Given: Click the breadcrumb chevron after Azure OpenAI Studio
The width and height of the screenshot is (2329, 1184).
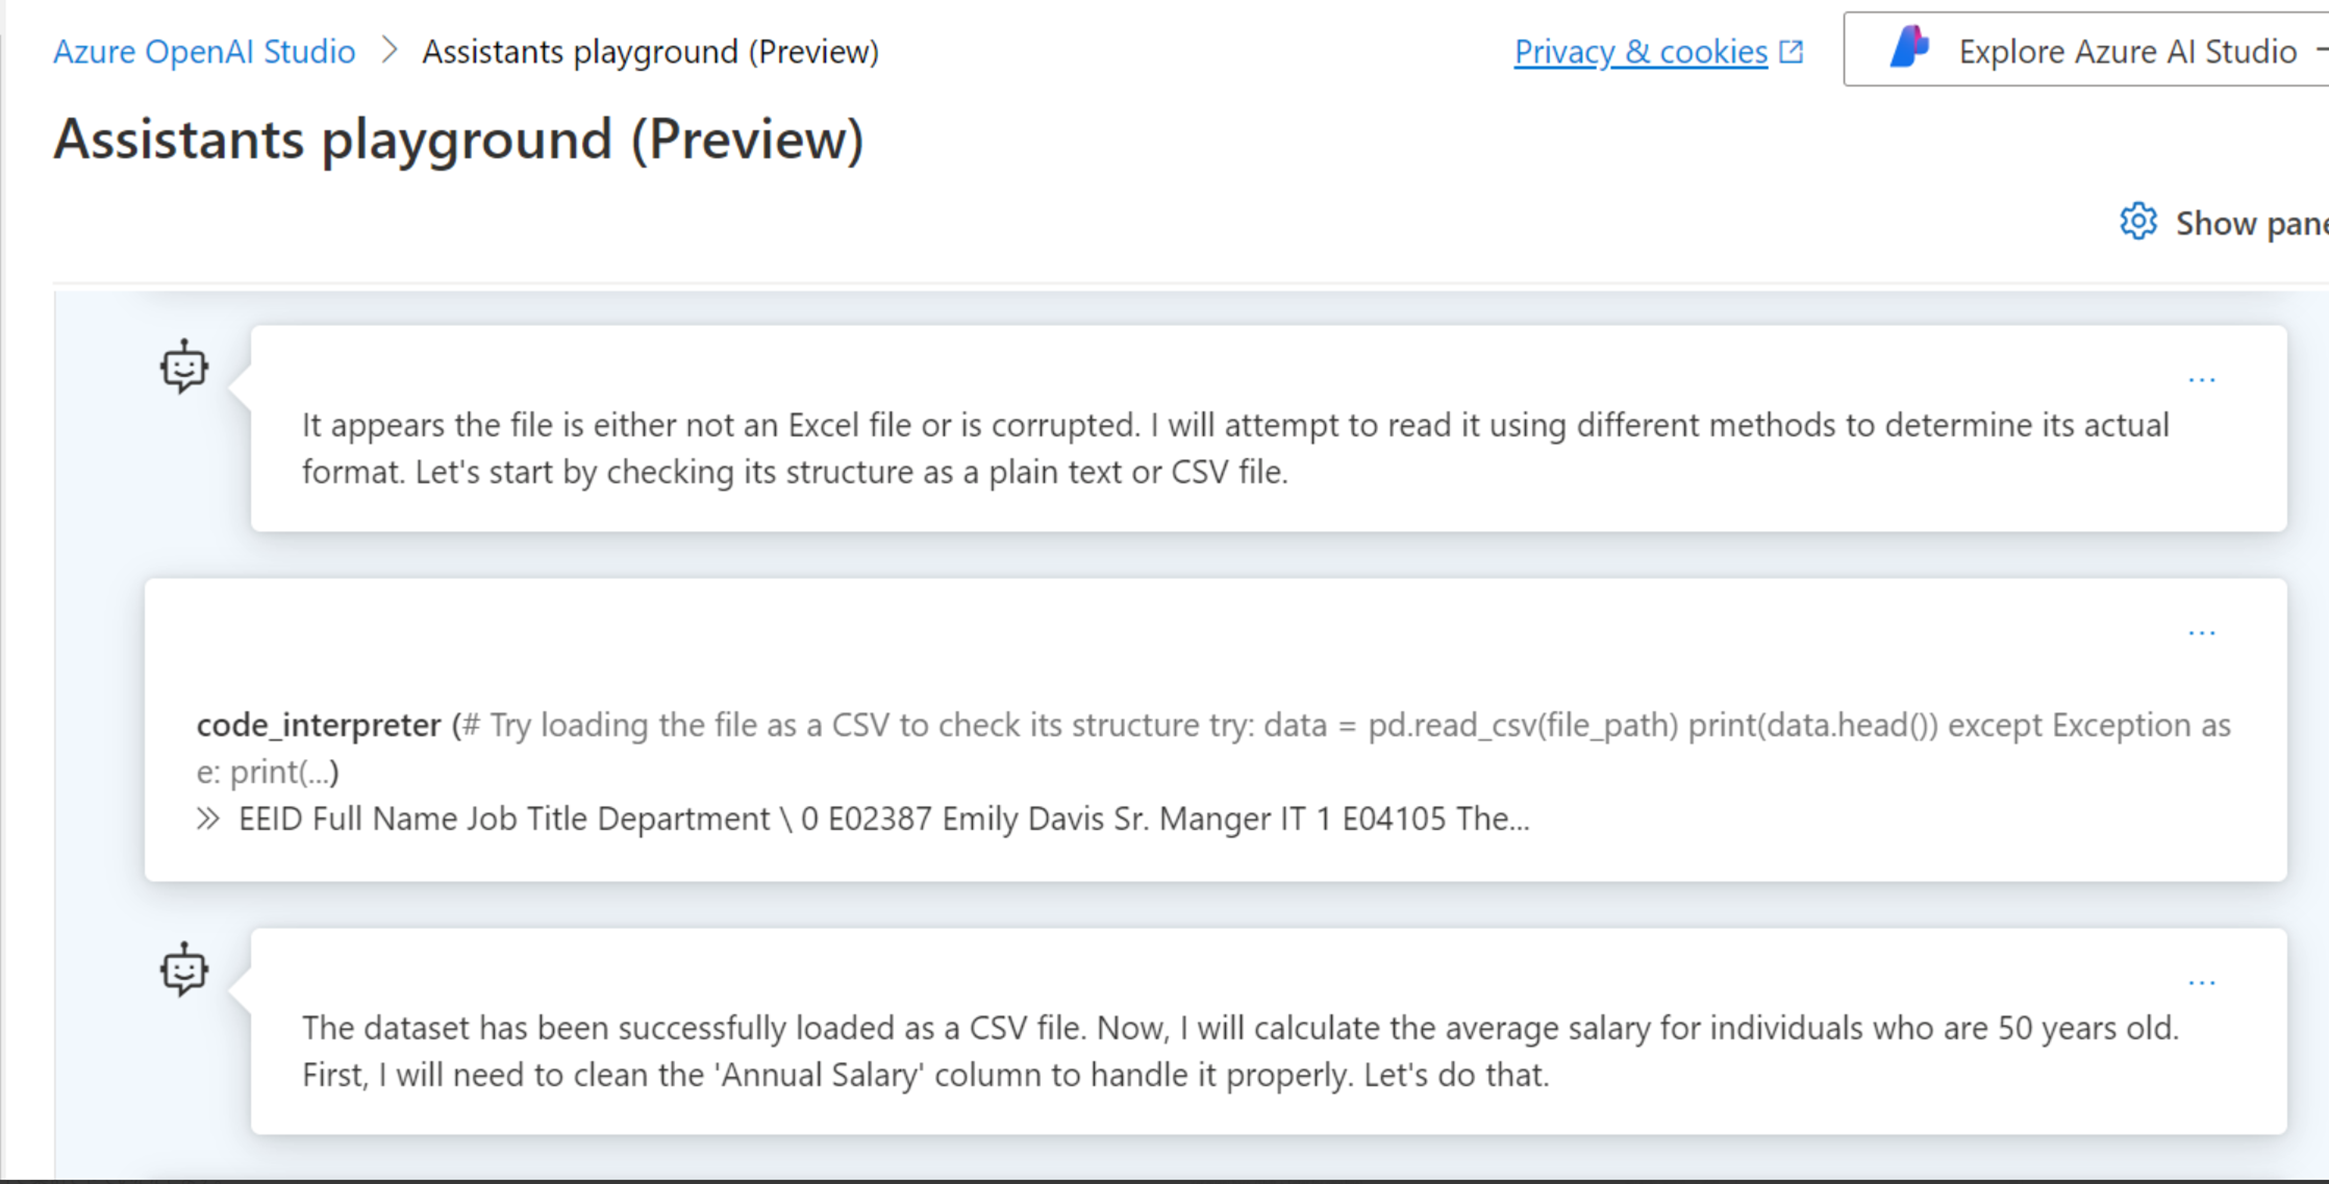Looking at the screenshot, I should 390,51.
